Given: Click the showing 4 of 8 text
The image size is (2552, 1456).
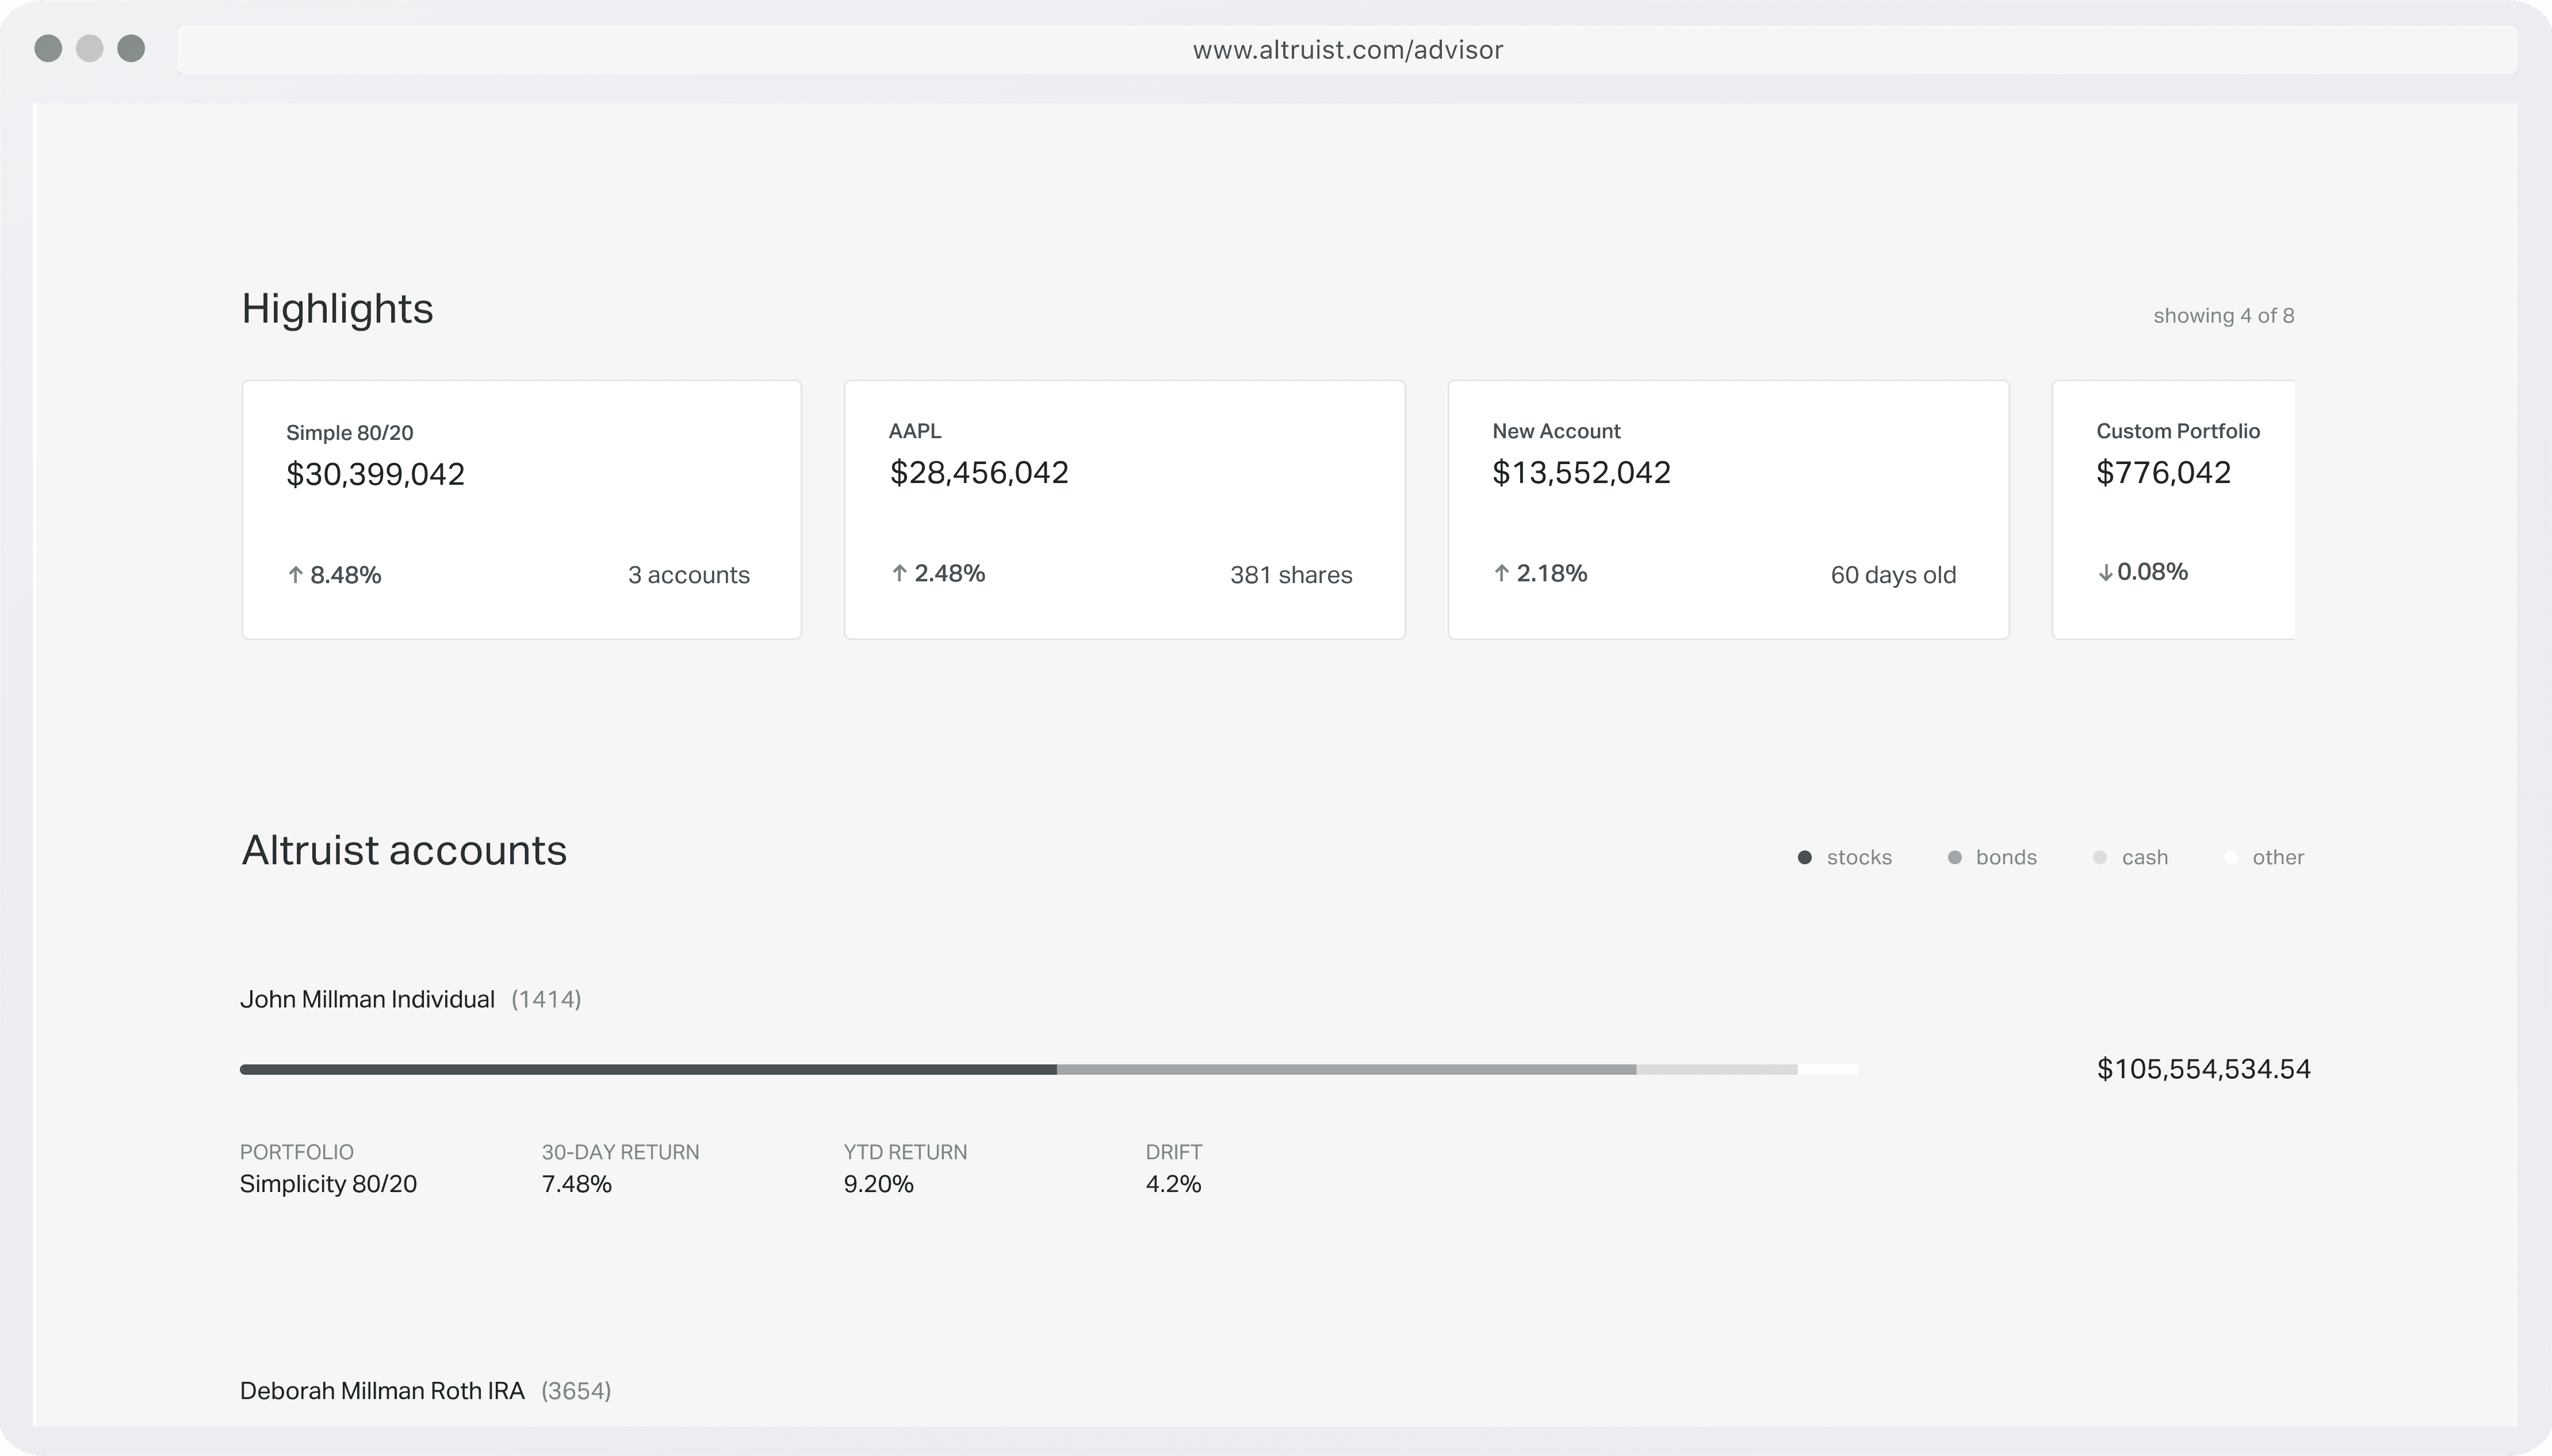Looking at the screenshot, I should pos(2223,316).
